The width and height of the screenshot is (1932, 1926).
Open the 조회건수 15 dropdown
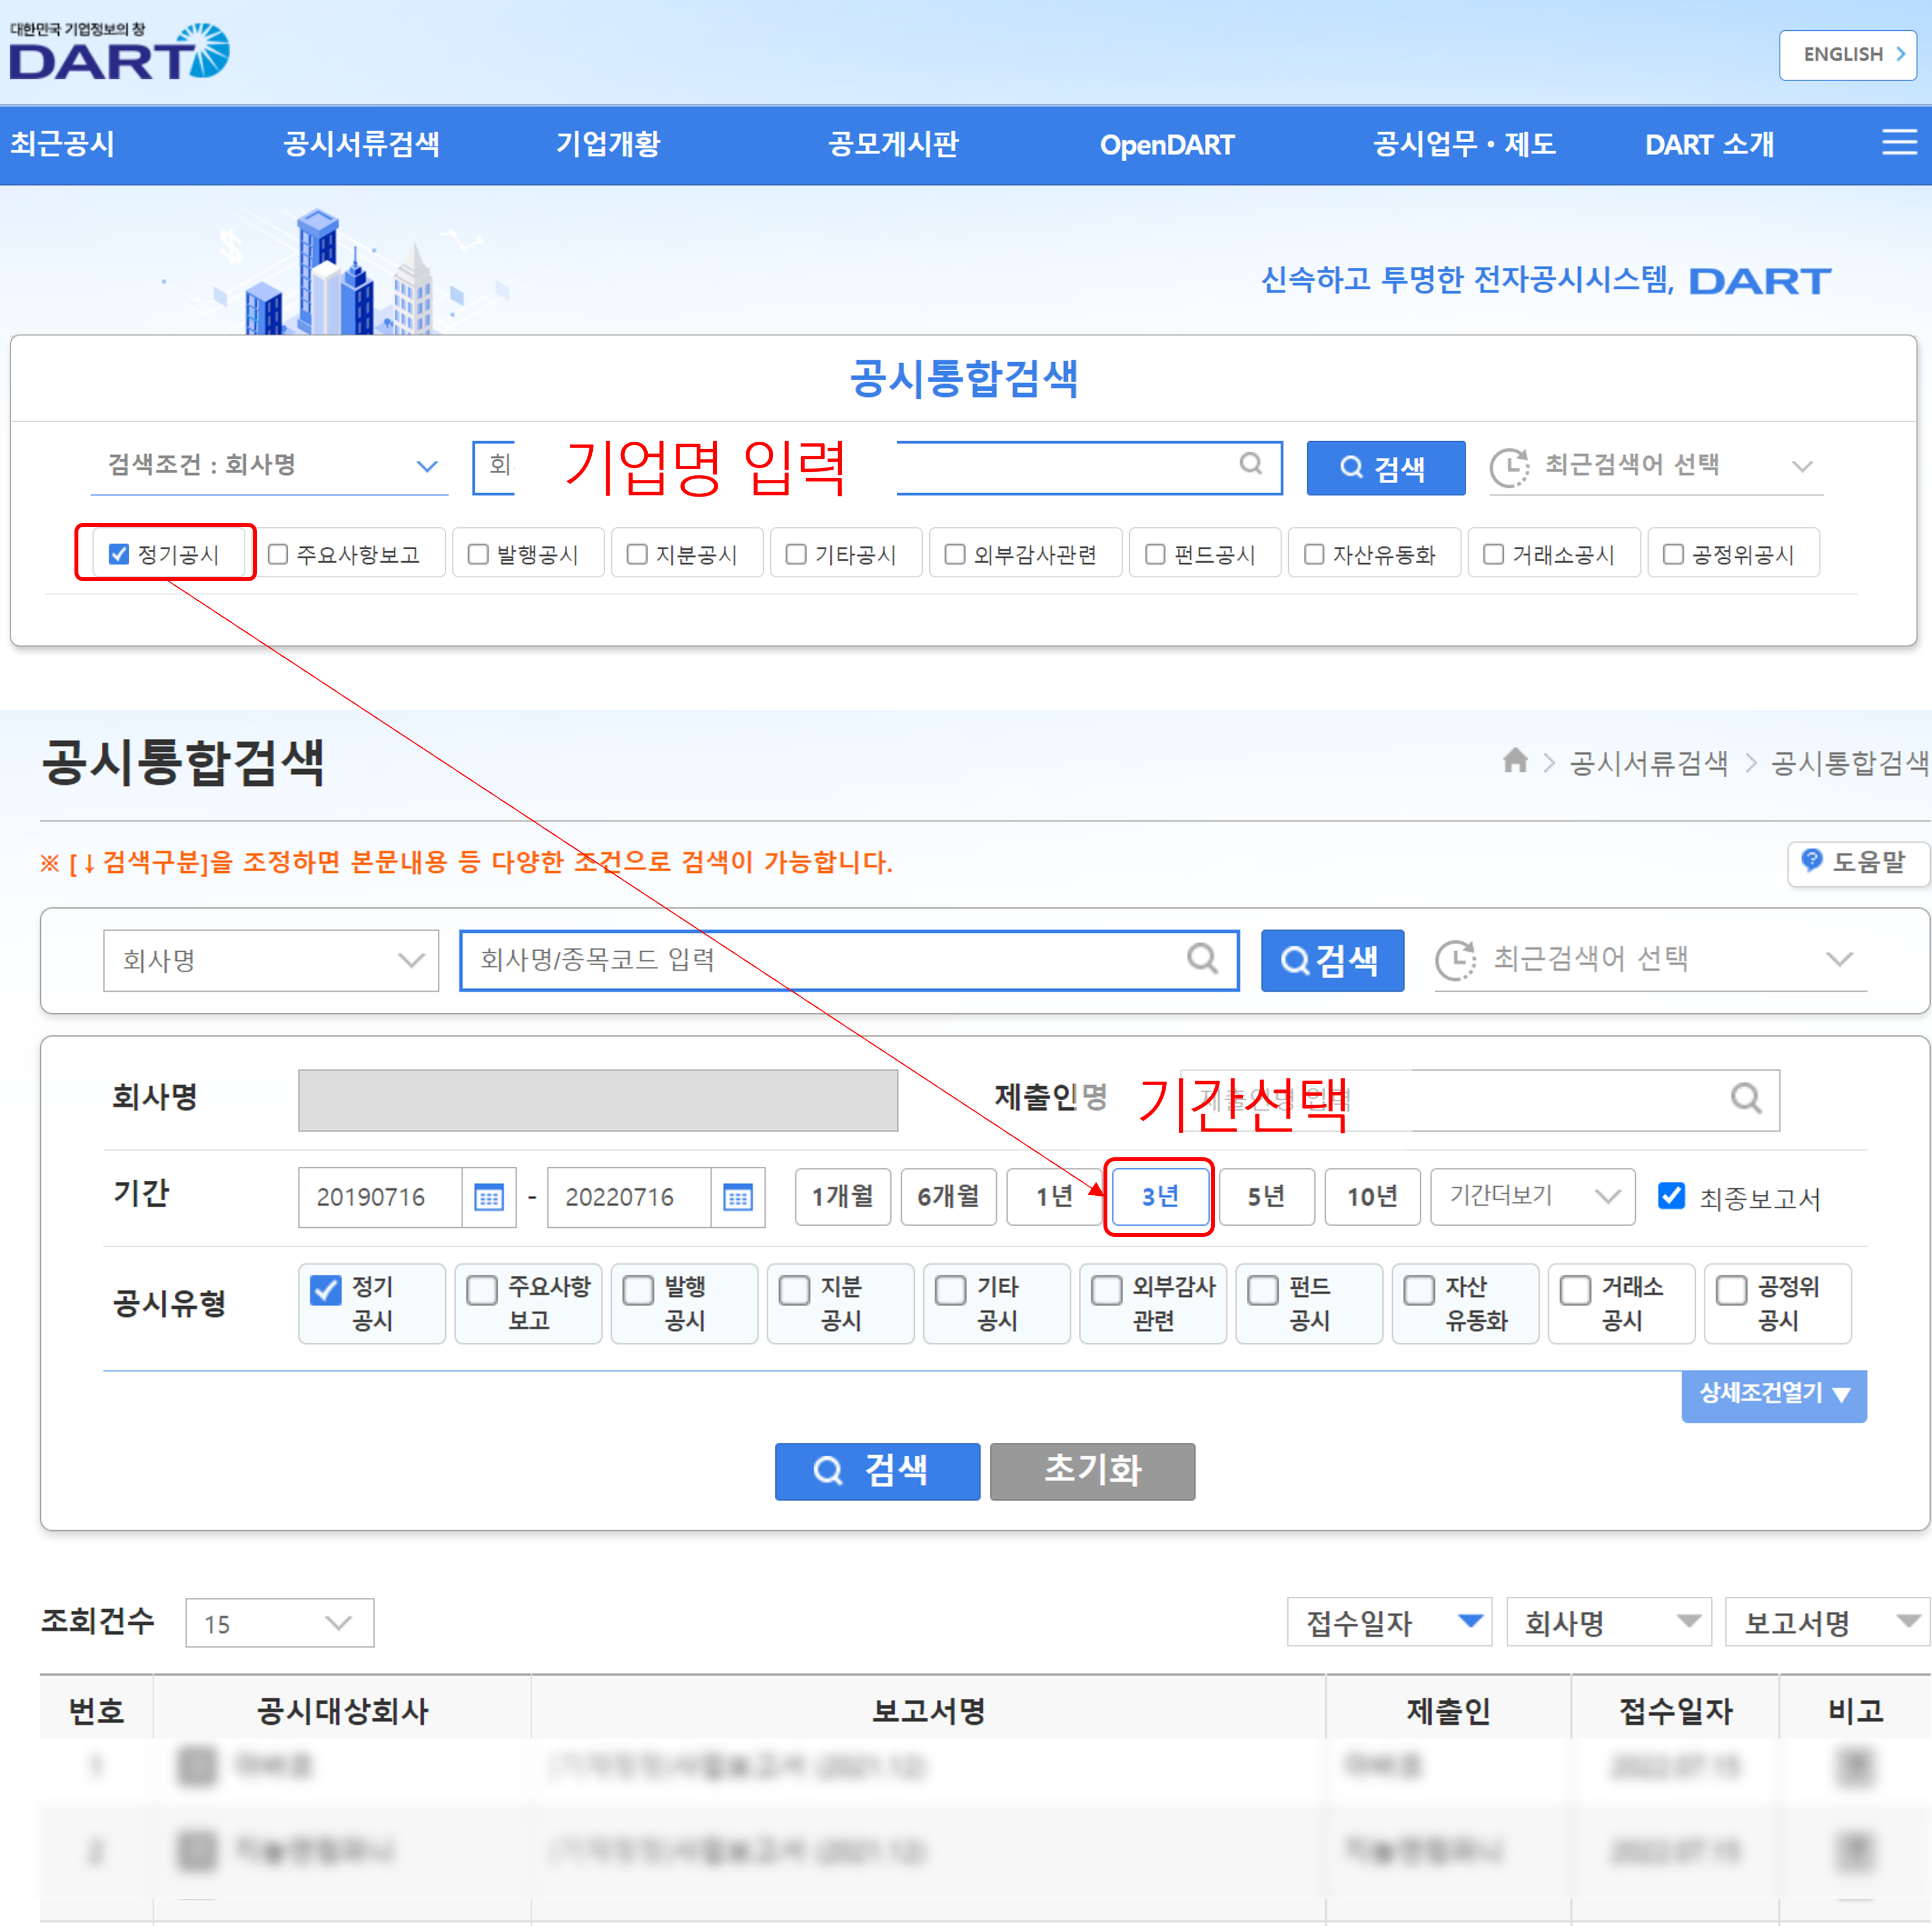(279, 1623)
